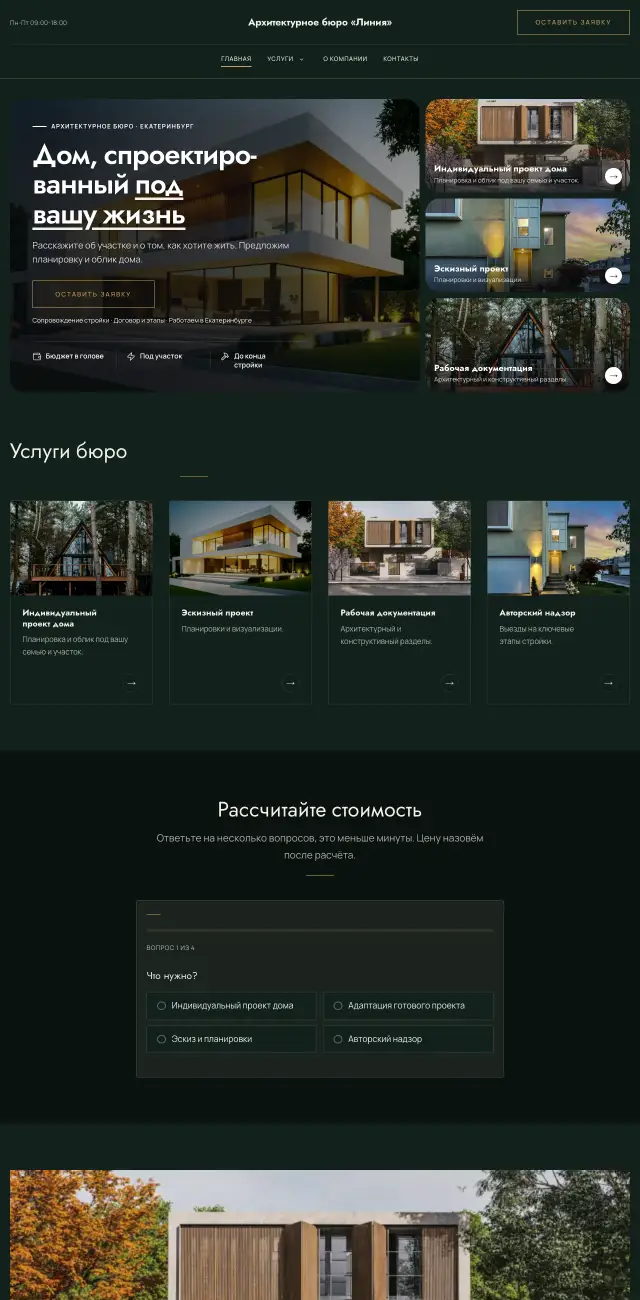Click the hero heading «Дом, спроектированный под вашу жизнь»
This screenshot has width=640, height=1300.
click(145, 185)
